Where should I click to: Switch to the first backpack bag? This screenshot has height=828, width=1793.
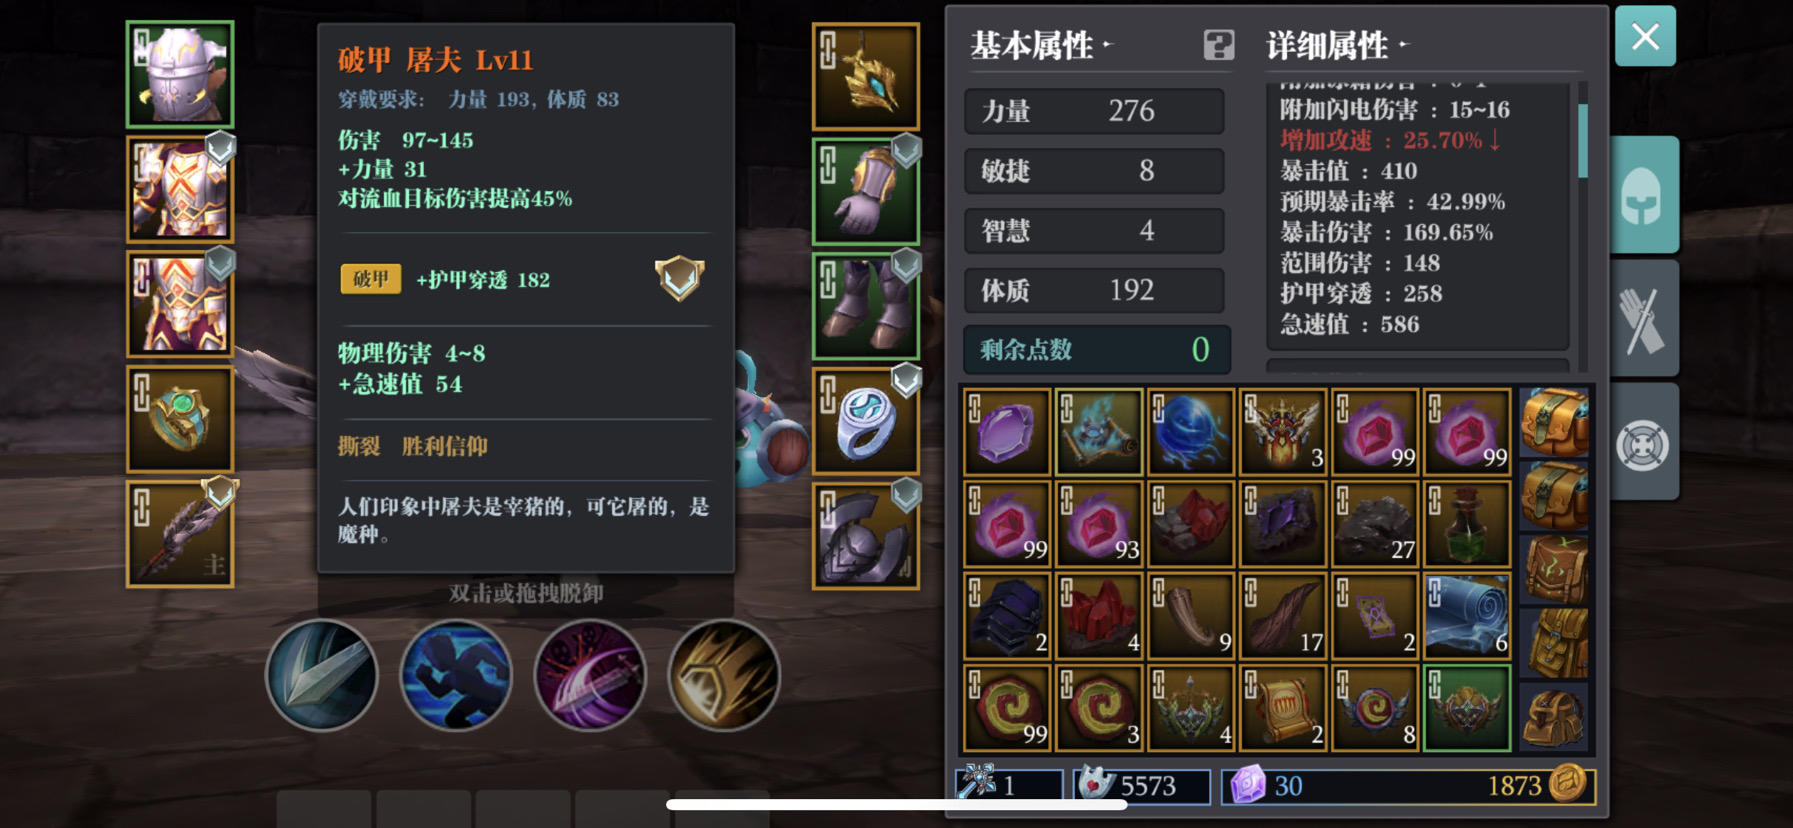pos(1554,422)
